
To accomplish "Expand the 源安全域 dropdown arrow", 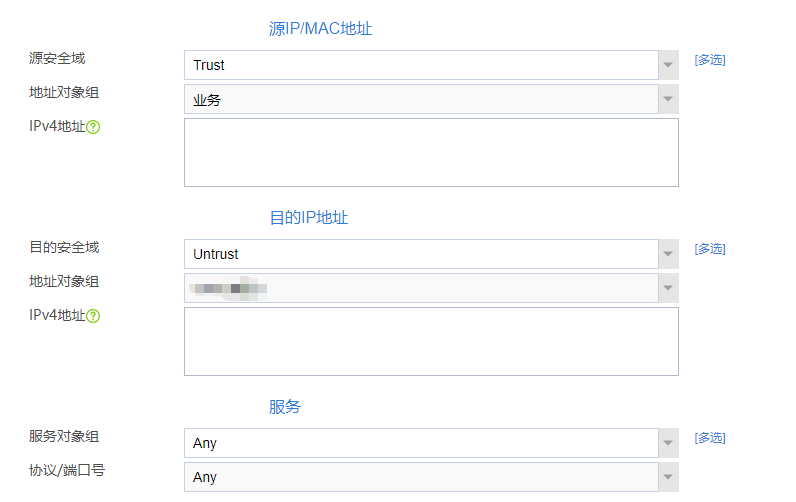I will tap(668, 65).
